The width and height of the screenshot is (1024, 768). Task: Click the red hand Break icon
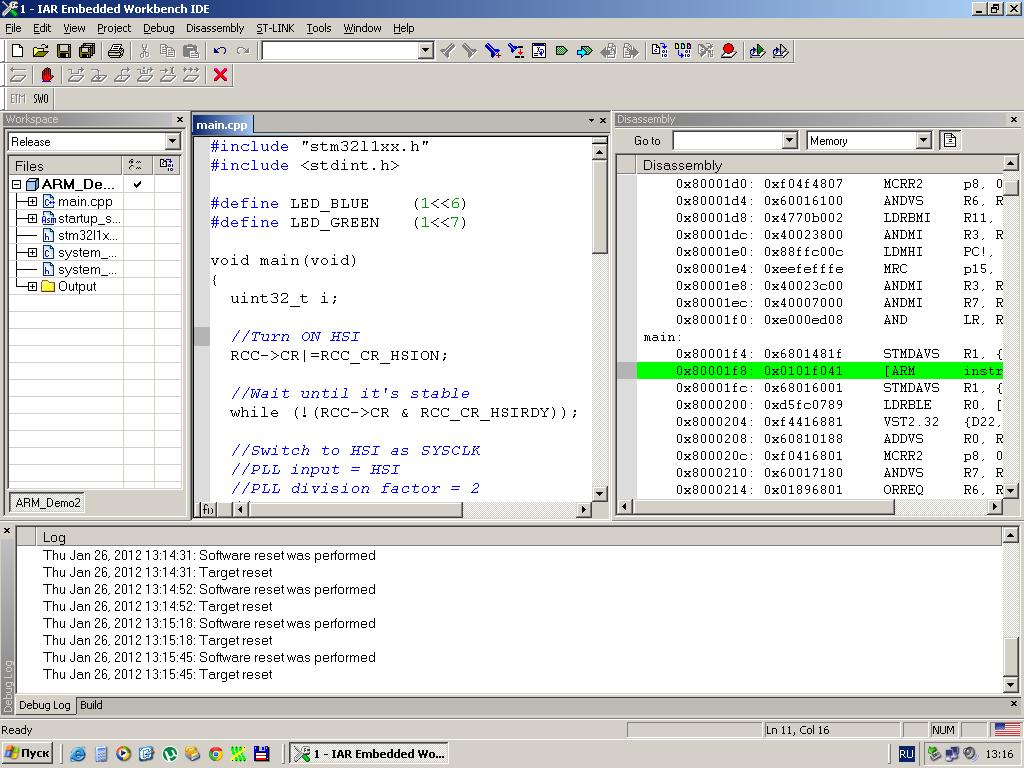46,75
